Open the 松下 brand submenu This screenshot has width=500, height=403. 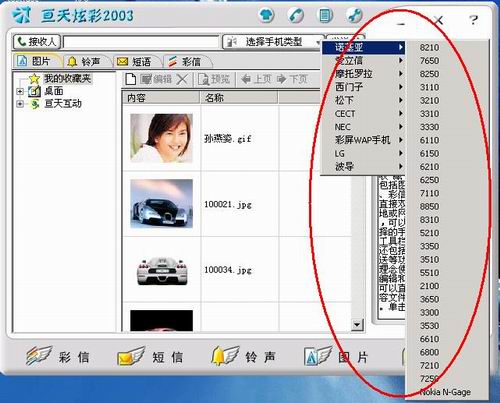click(x=363, y=100)
